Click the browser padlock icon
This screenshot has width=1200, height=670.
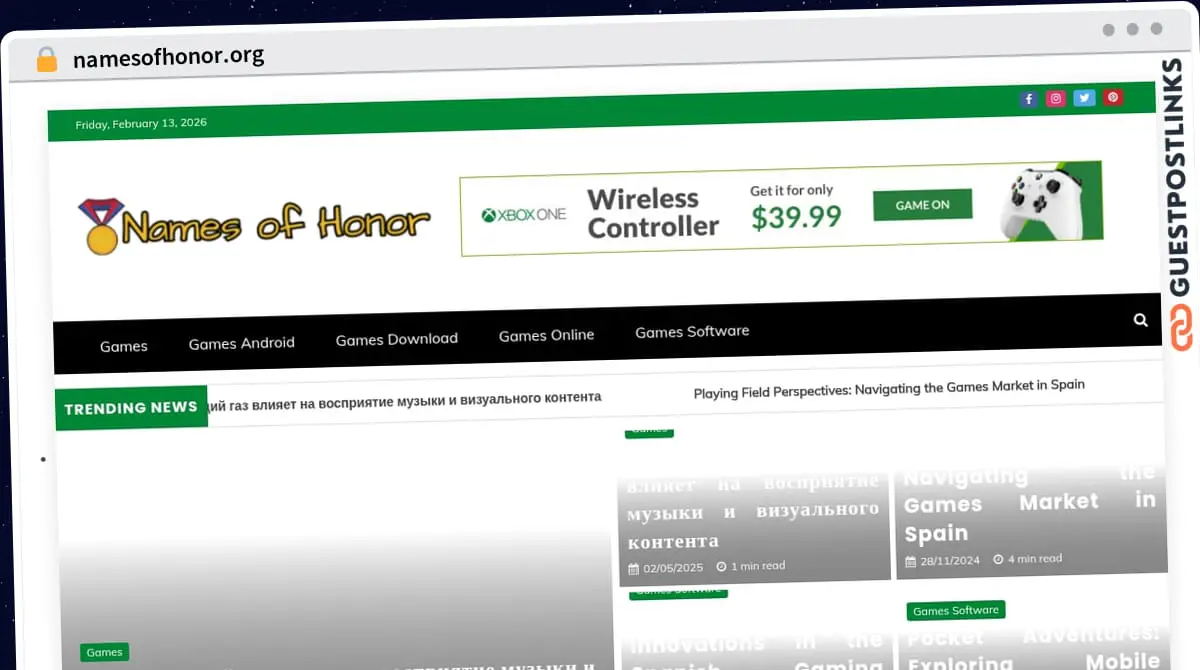click(46, 59)
